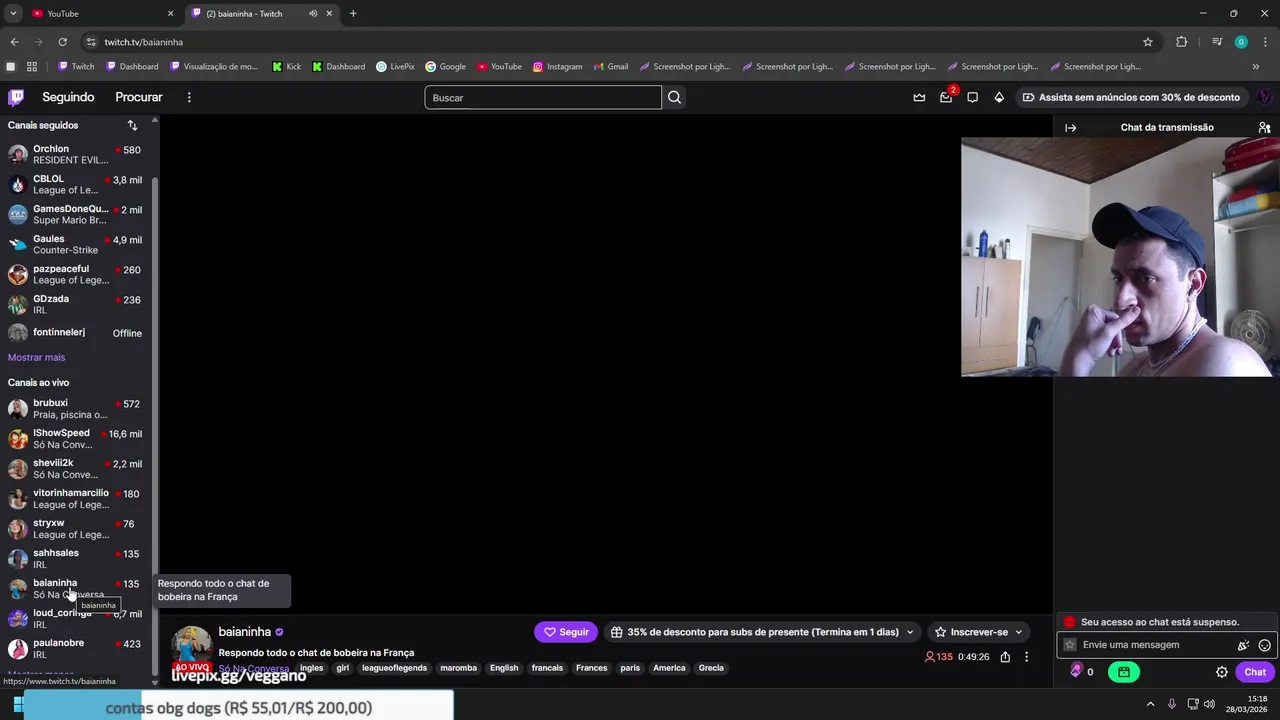This screenshot has height=720, width=1280.
Task: Open emote picker smiley icon
Action: [1264, 645]
